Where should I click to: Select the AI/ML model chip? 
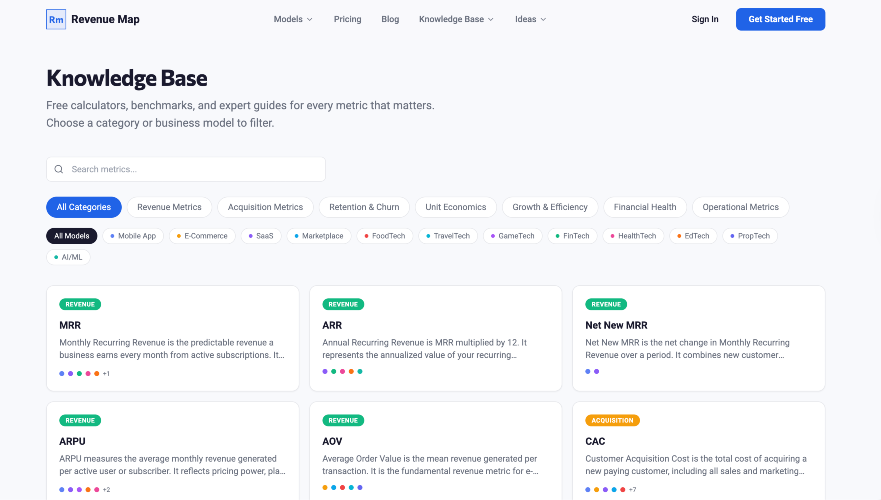(69, 257)
